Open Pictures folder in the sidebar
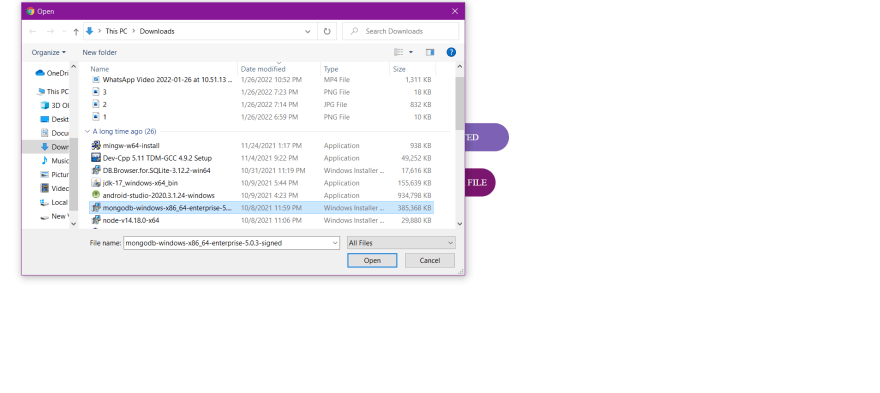This screenshot has height=393, width=880. coord(55,175)
